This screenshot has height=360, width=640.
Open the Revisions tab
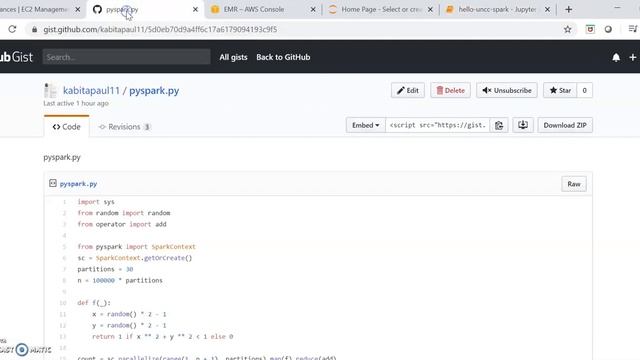click(124, 127)
